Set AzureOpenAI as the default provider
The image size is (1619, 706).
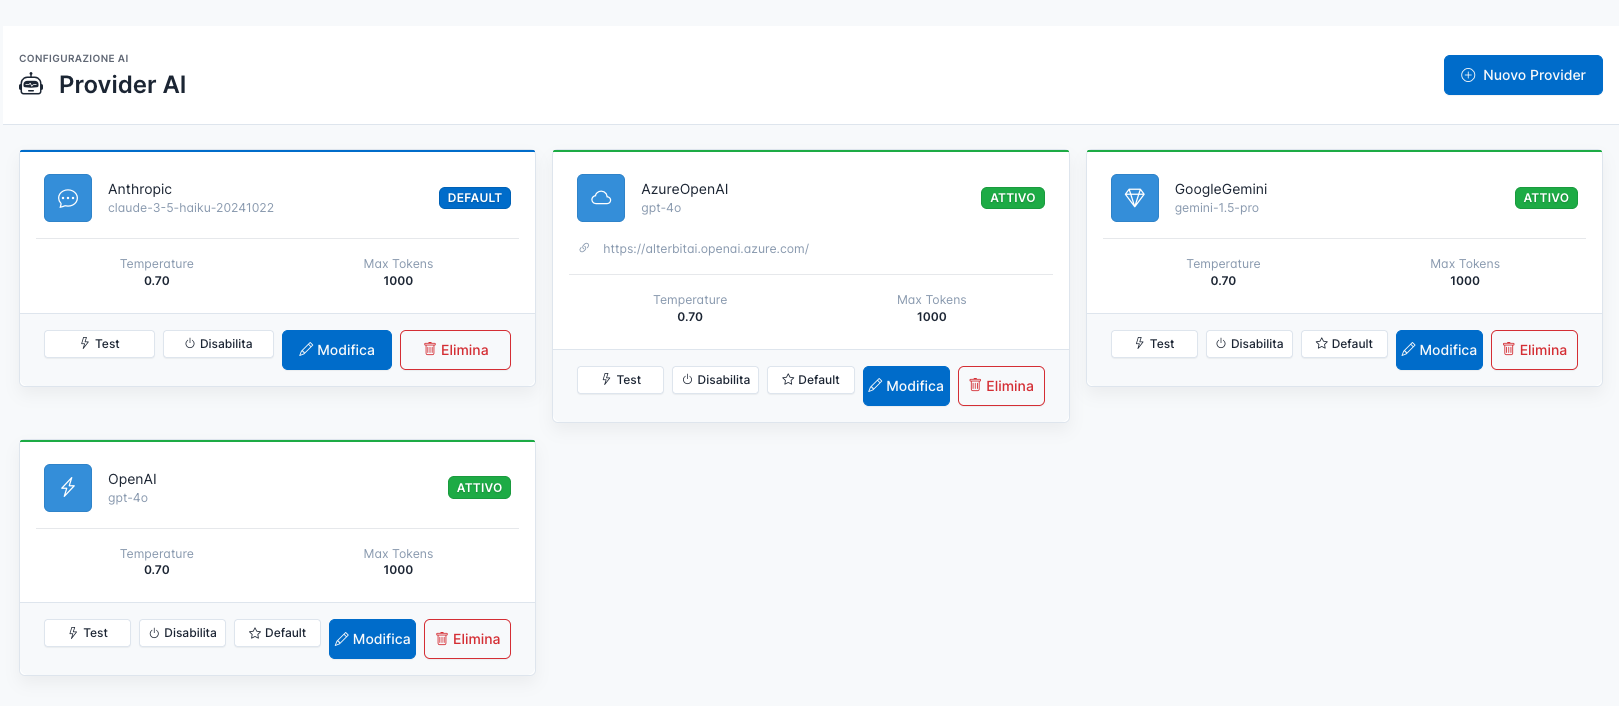(x=811, y=380)
